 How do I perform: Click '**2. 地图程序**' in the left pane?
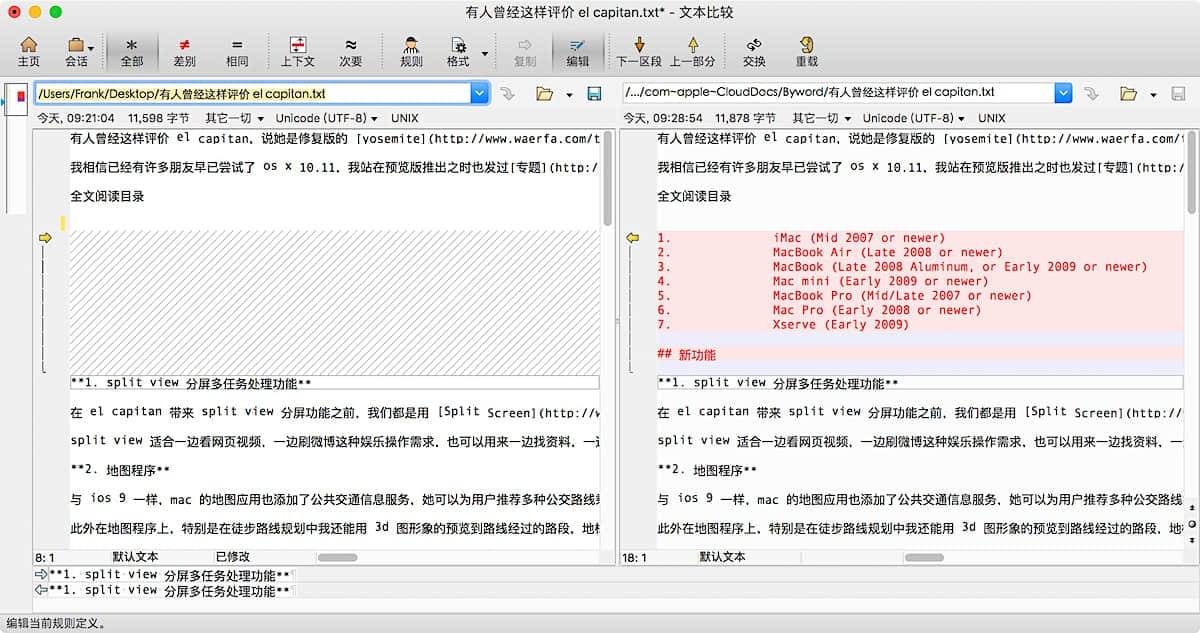pos(120,470)
